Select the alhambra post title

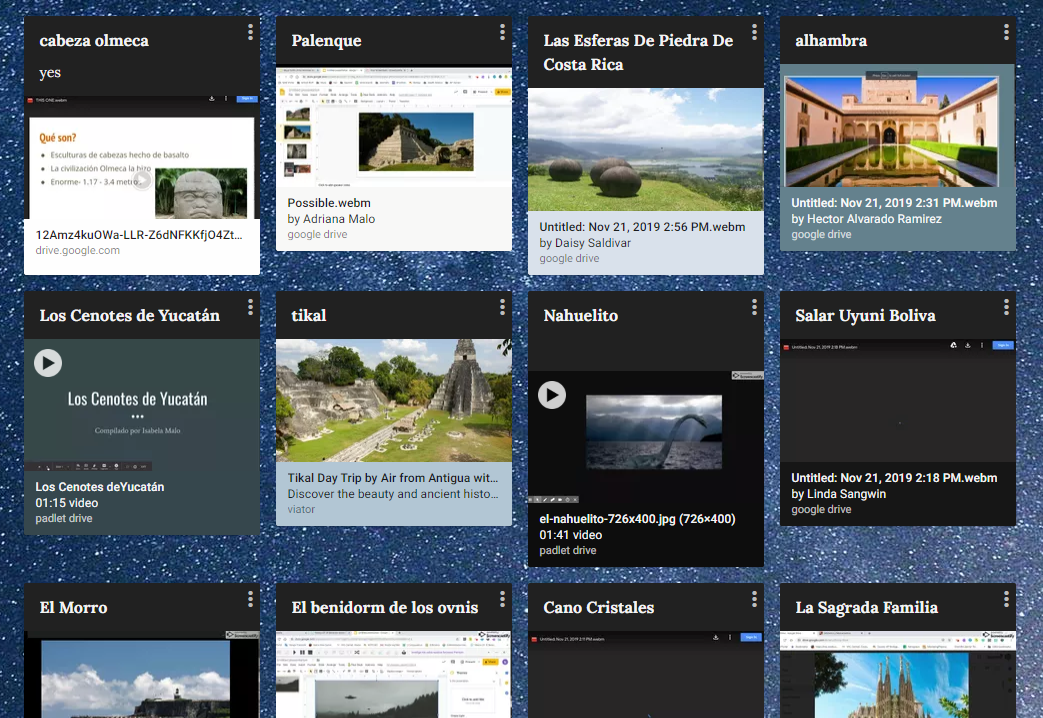click(831, 41)
